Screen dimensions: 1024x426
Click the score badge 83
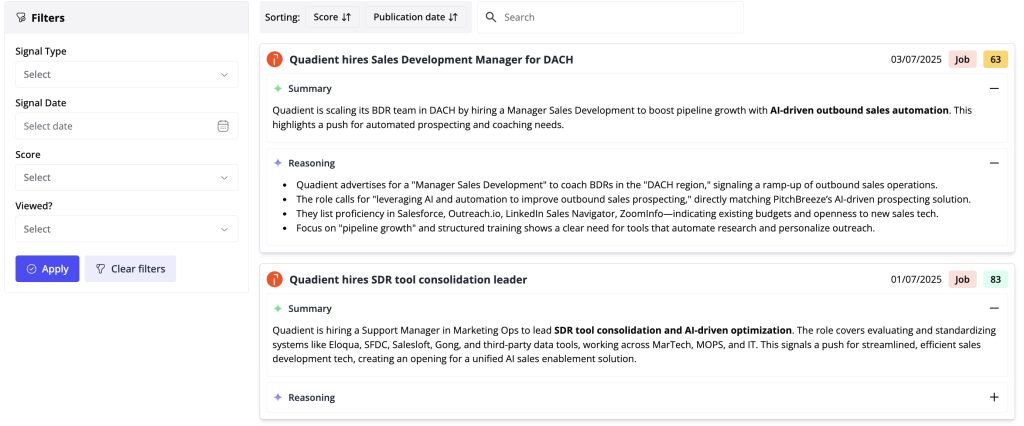click(995, 280)
